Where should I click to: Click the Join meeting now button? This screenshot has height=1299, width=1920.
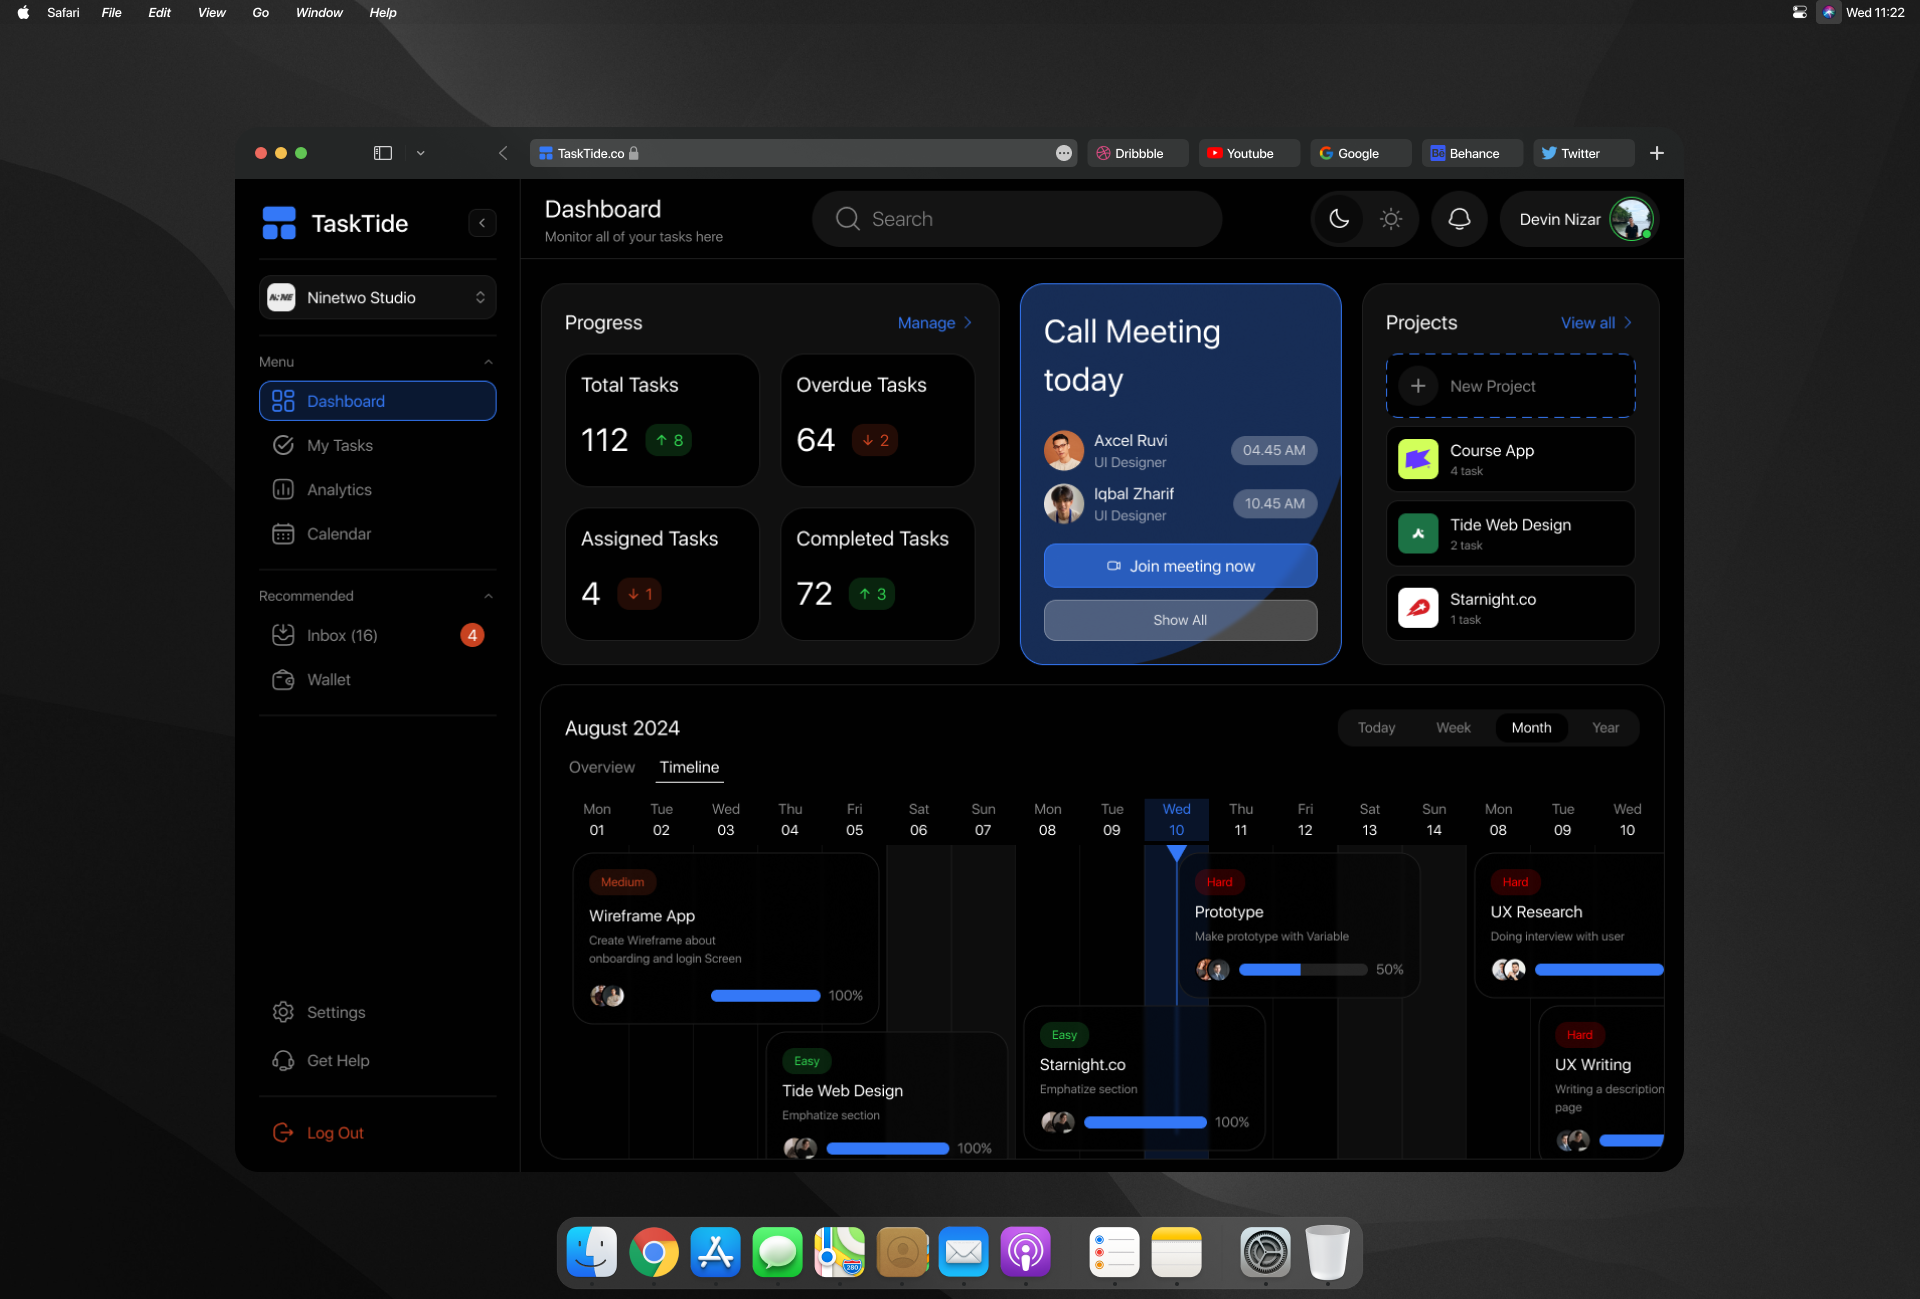click(x=1180, y=565)
